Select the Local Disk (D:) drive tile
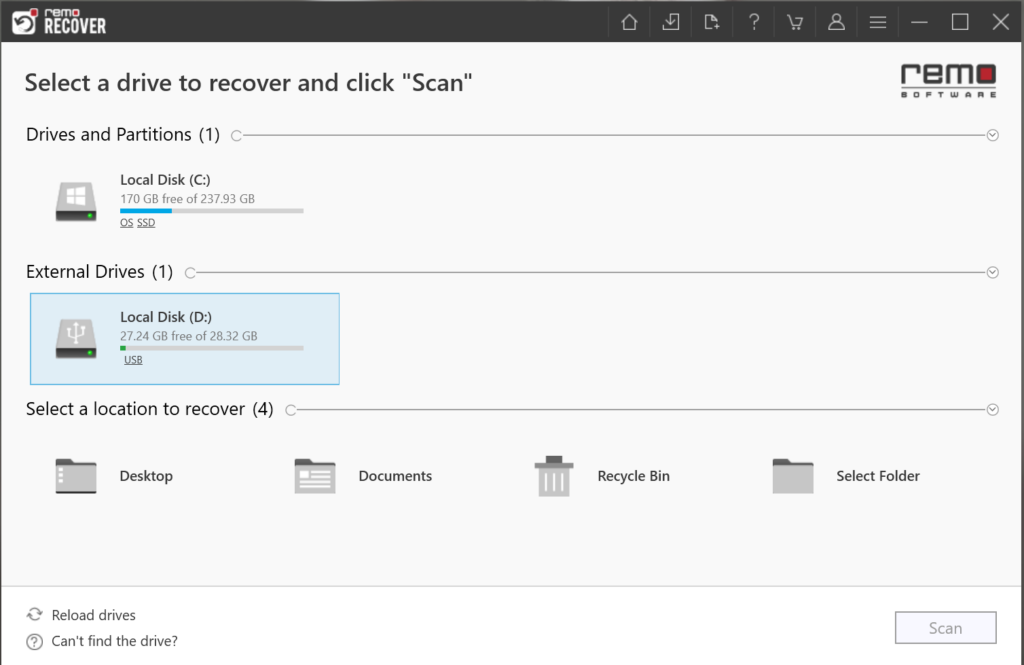1024x665 pixels. pyautogui.click(x=185, y=338)
